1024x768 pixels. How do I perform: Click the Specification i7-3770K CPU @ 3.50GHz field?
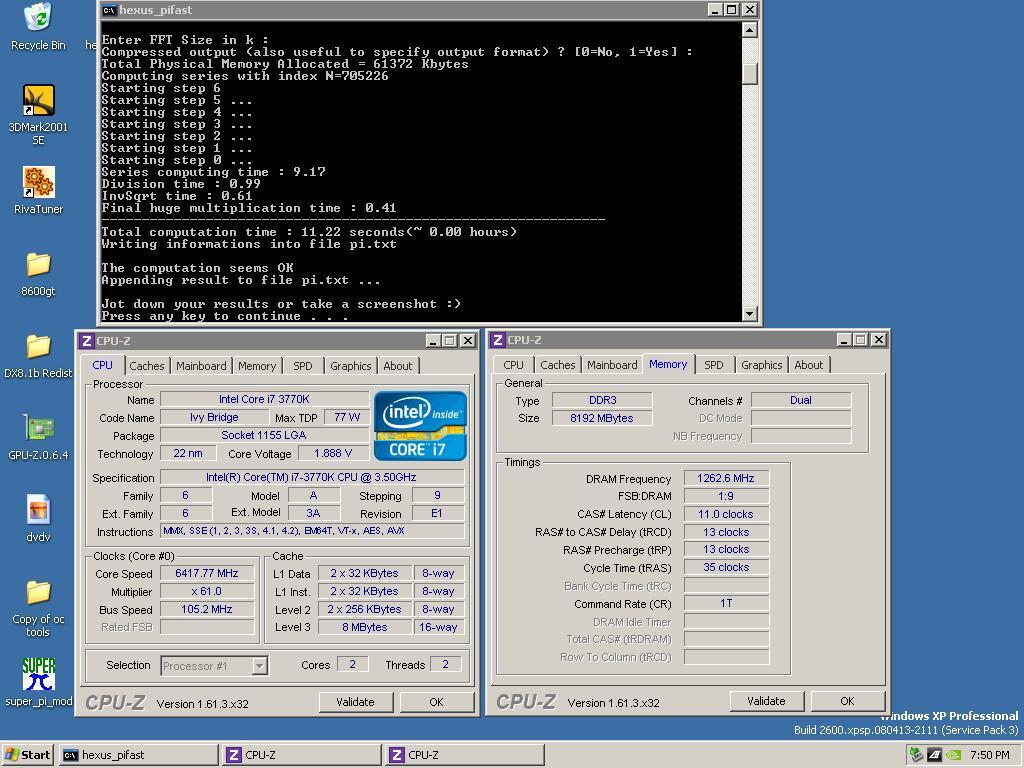[312, 477]
